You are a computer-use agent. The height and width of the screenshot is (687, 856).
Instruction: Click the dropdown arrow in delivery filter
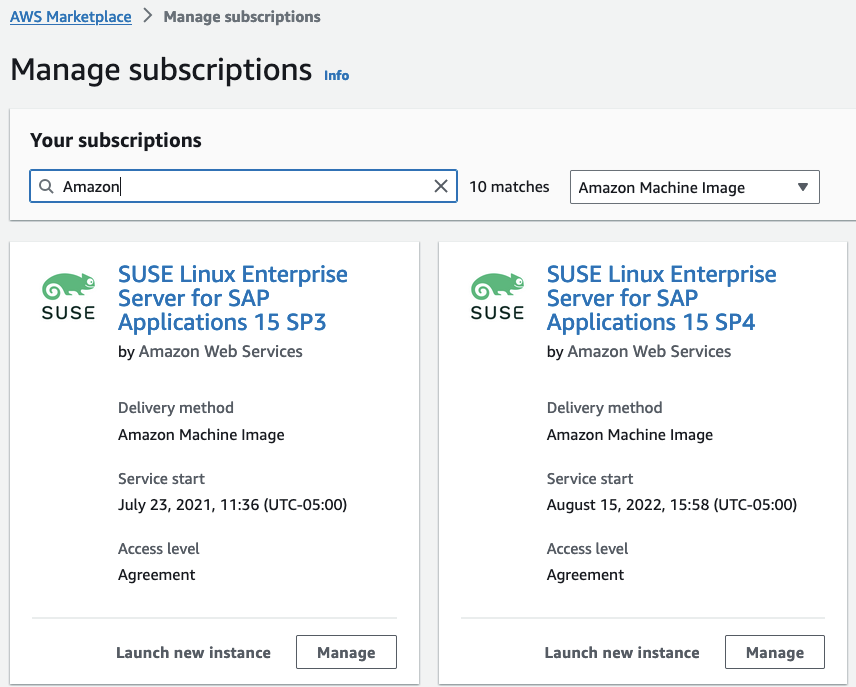coord(802,187)
